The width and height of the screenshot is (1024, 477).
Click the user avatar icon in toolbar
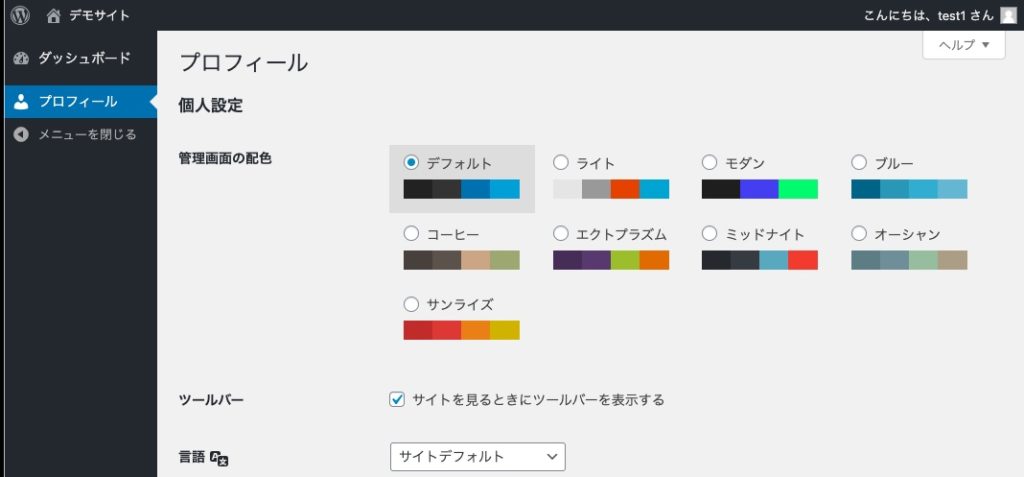pyautogui.click(x=1007, y=15)
